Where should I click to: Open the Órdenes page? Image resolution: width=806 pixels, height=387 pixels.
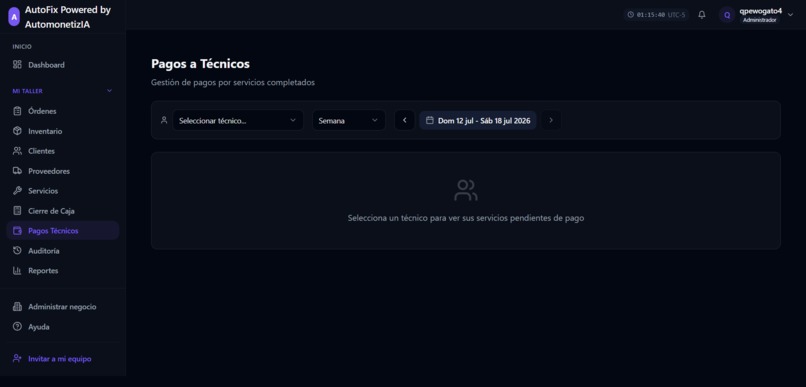point(63,111)
